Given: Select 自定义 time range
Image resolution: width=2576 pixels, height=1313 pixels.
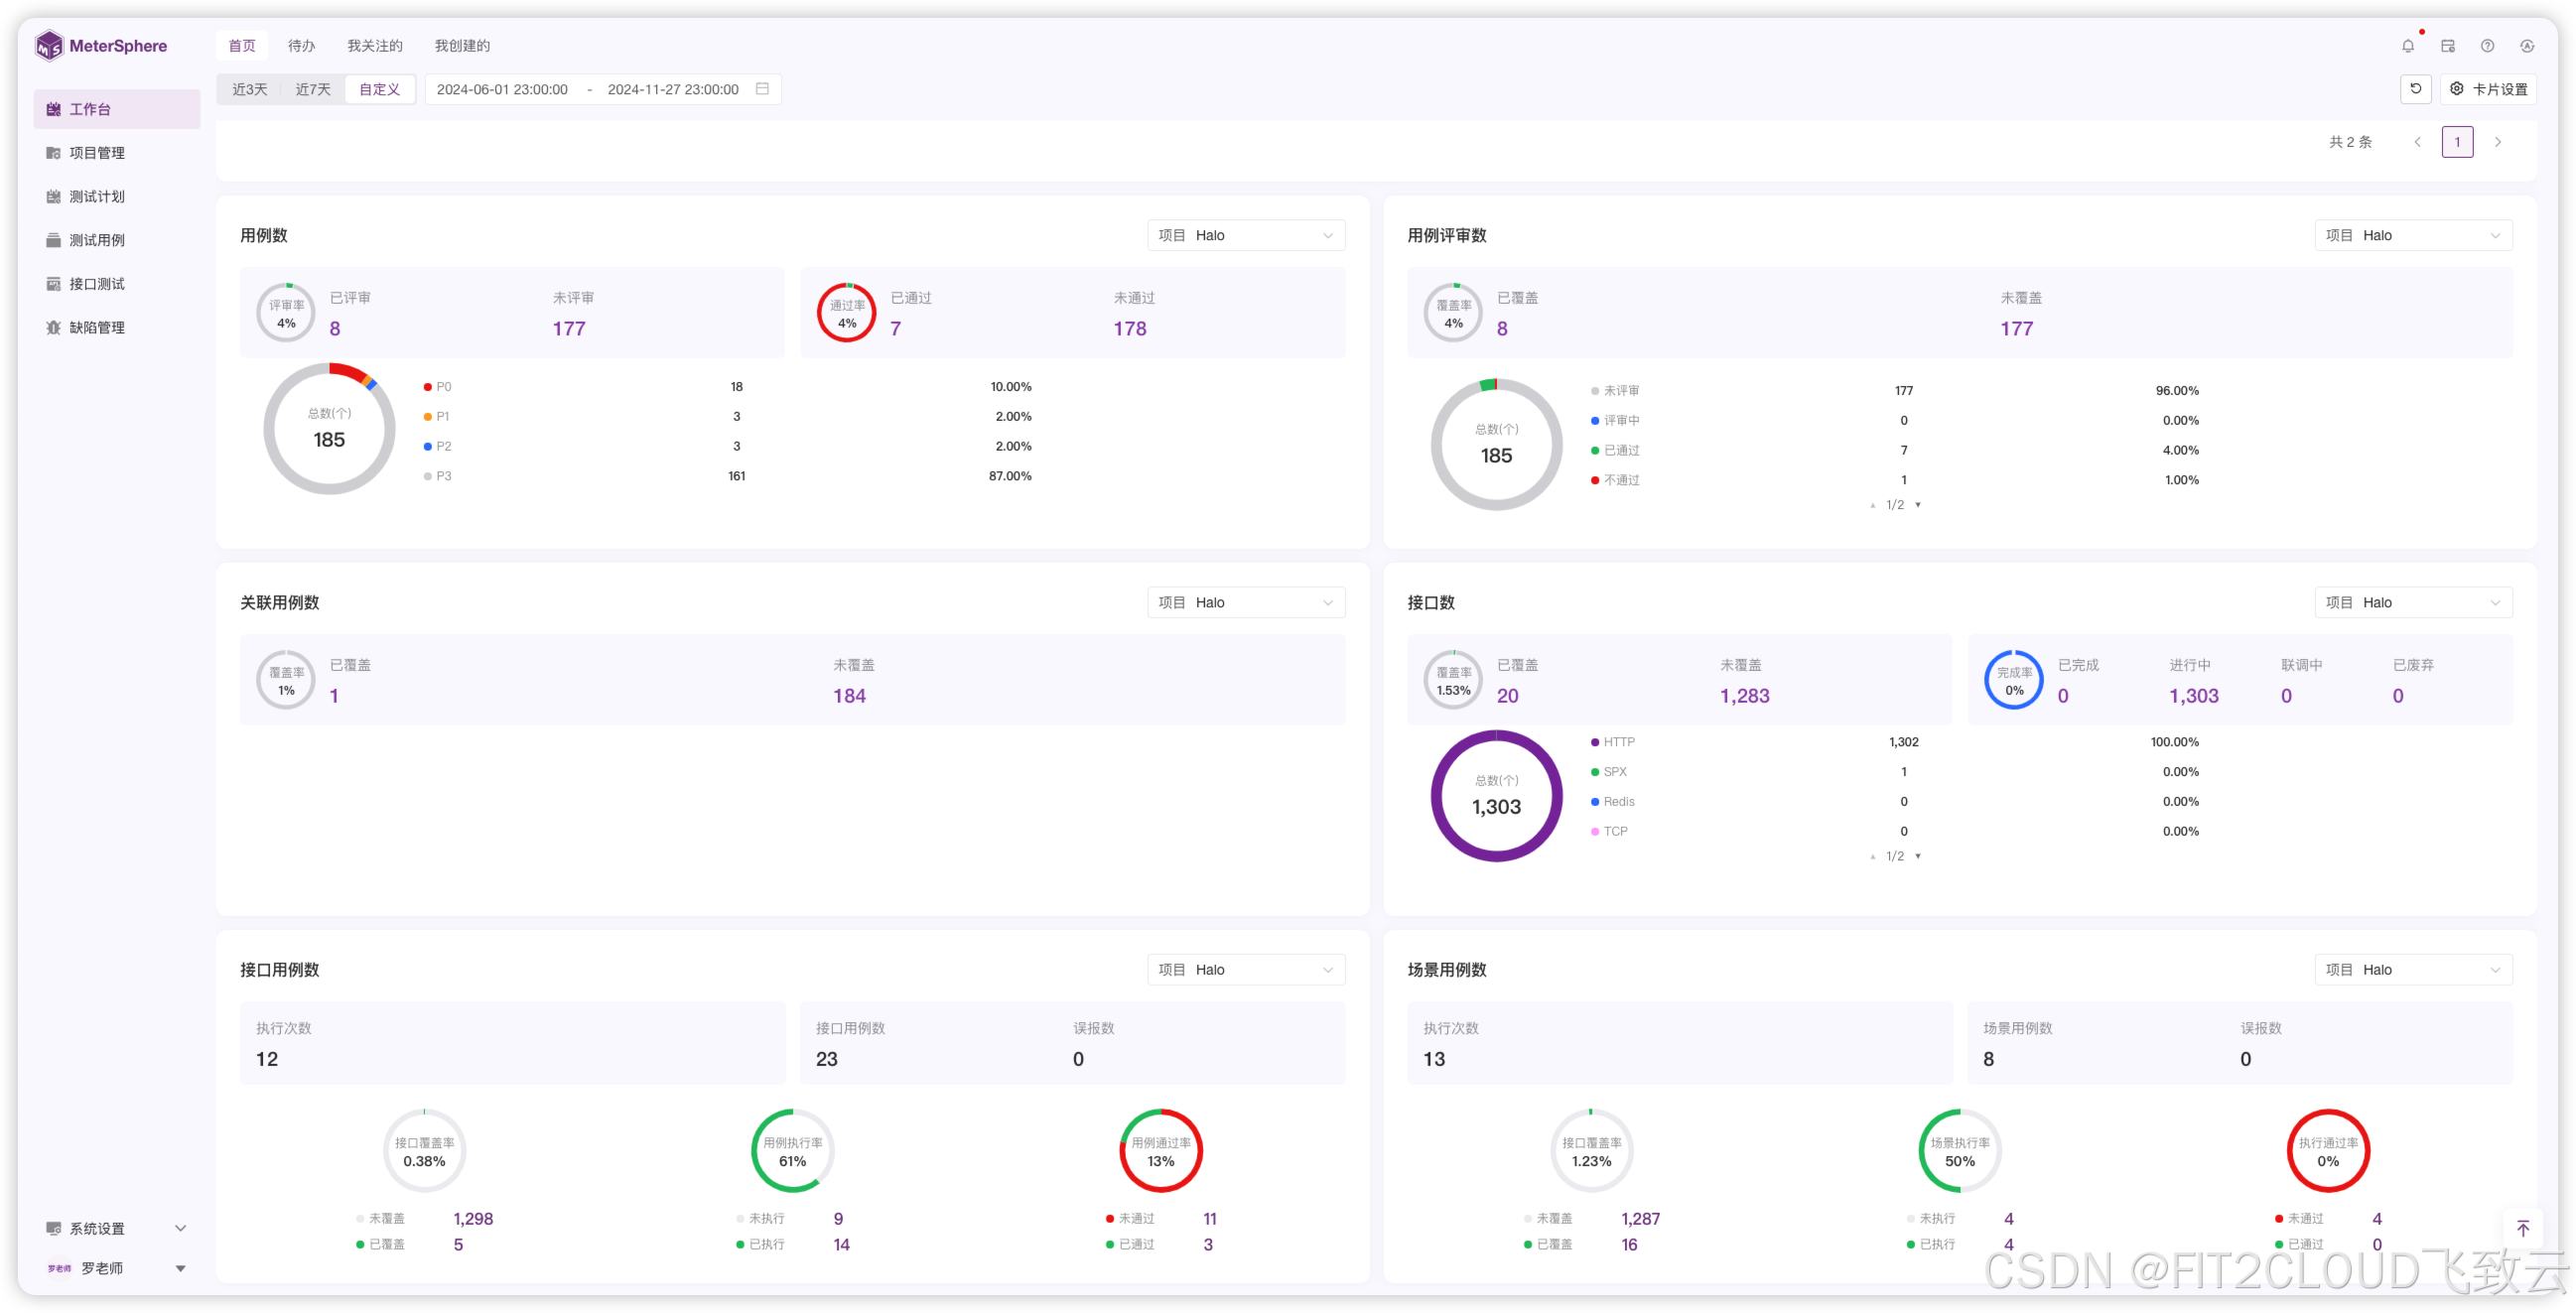Looking at the screenshot, I should pyautogui.click(x=380, y=89).
